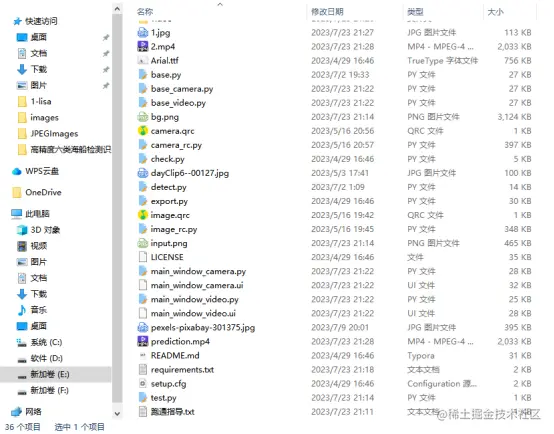Image resolution: width=554 pixels, height=434 pixels.
Task: Click the 选中 1 个项目 status text
Action: click(79, 427)
